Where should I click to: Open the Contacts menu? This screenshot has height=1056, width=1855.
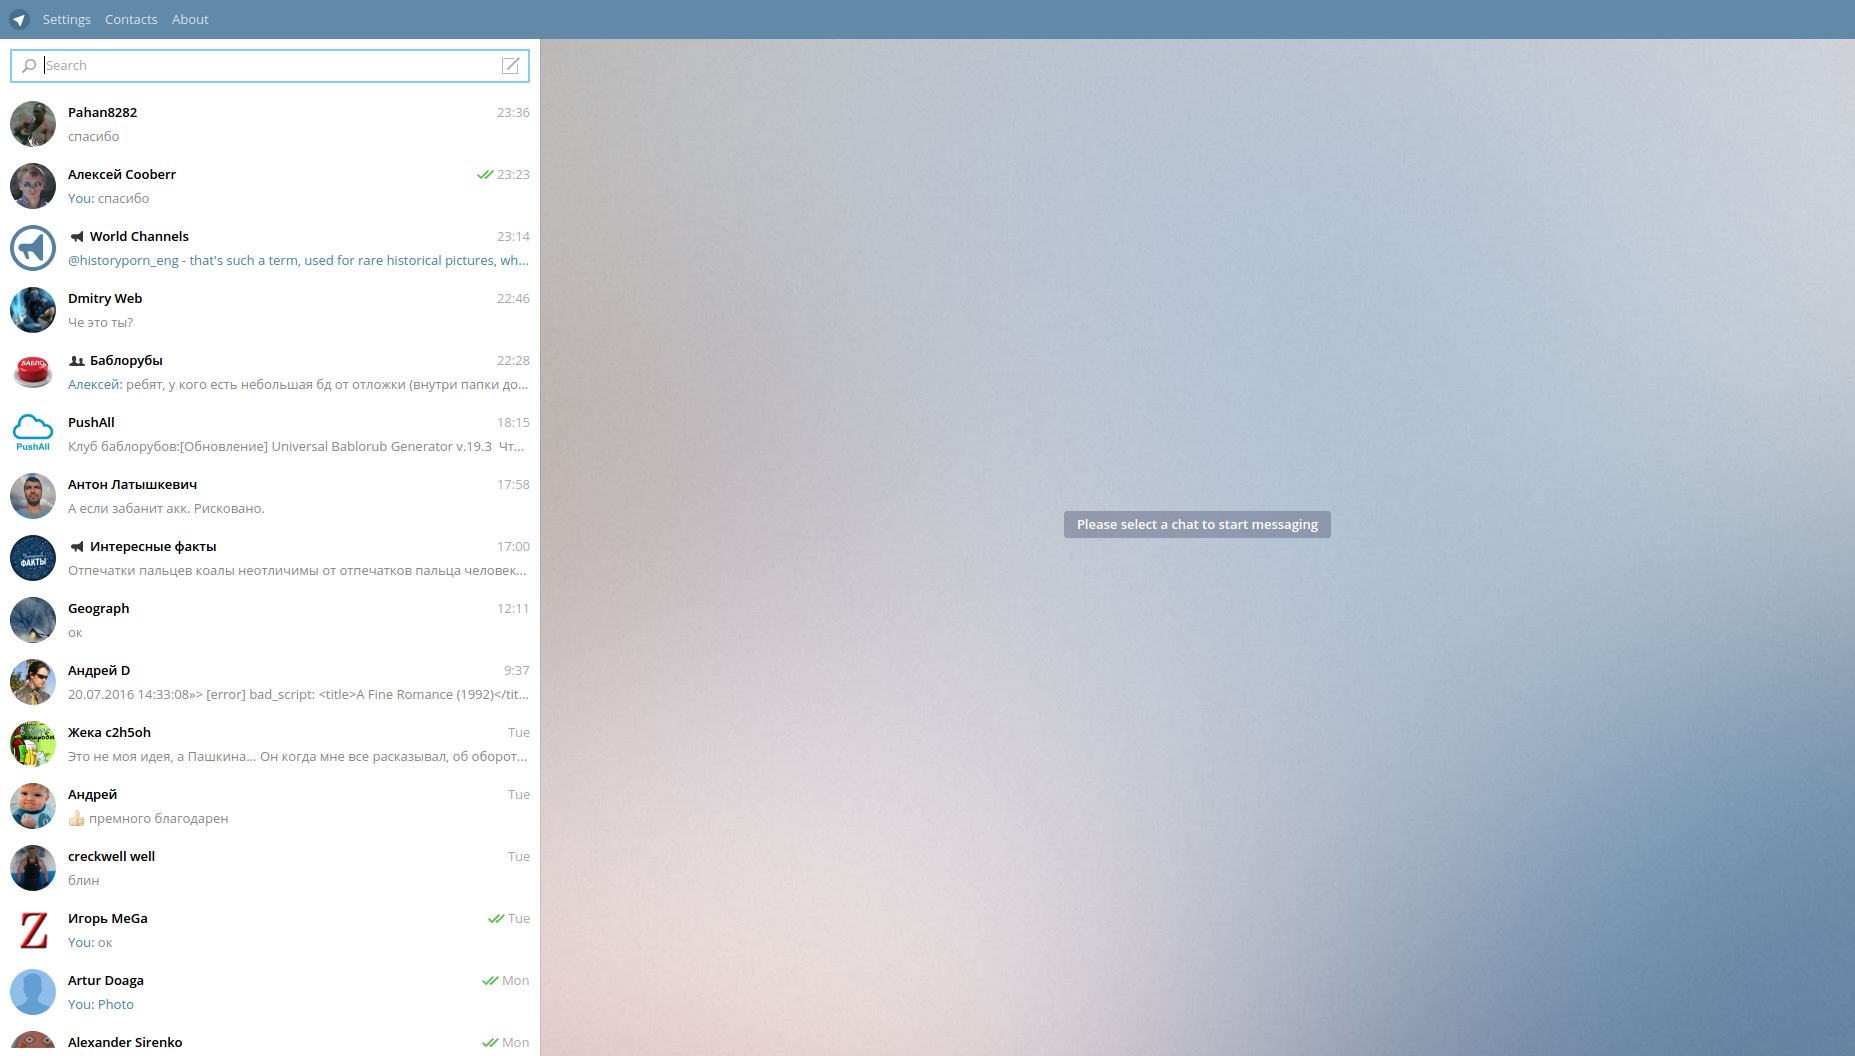pyautogui.click(x=131, y=20)
